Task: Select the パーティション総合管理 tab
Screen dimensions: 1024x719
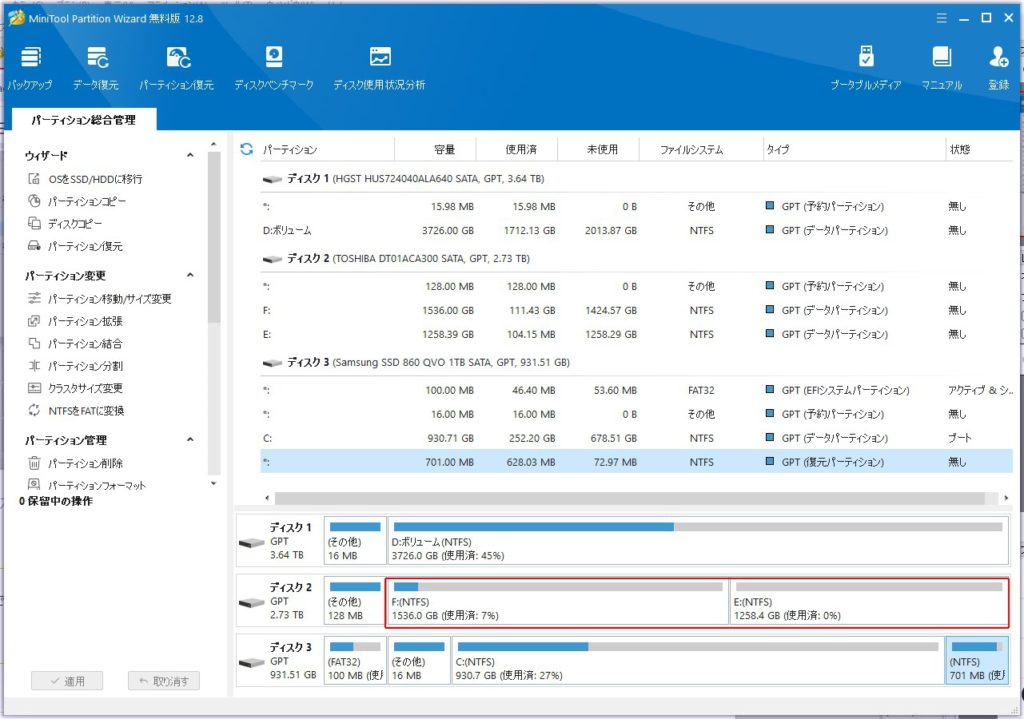Action: (x=83, y=120)
